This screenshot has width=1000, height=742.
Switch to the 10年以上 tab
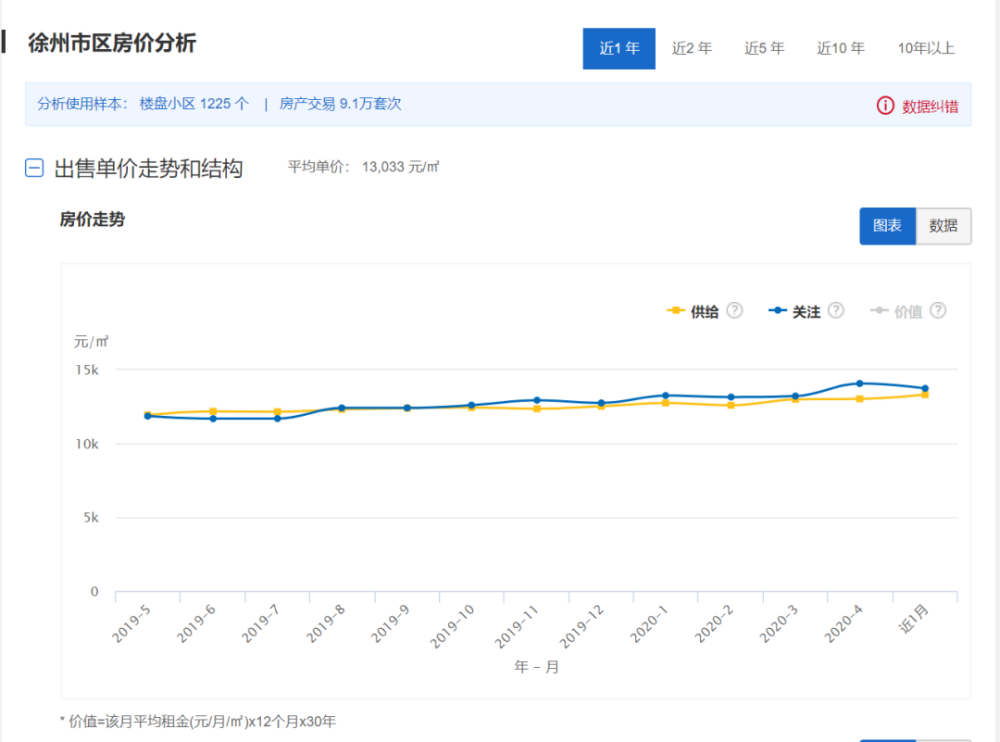925,47
